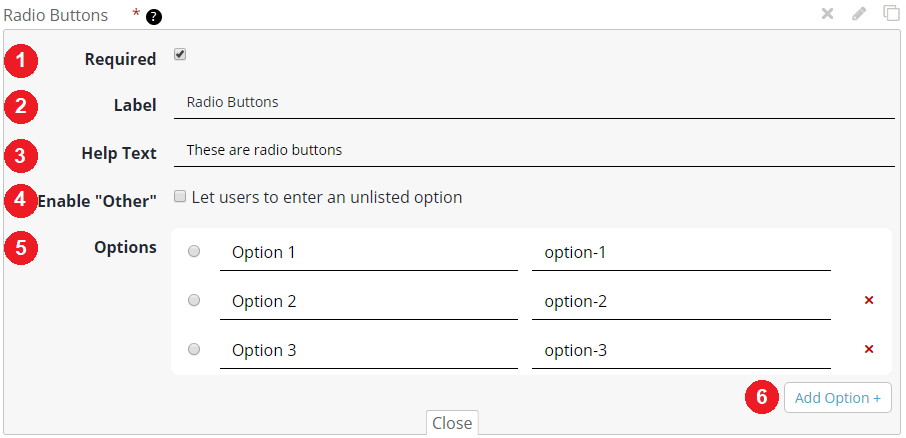The height and width of the screenshot is (438, 906).
Task: Click the Close button
Action: coord(452,423)
